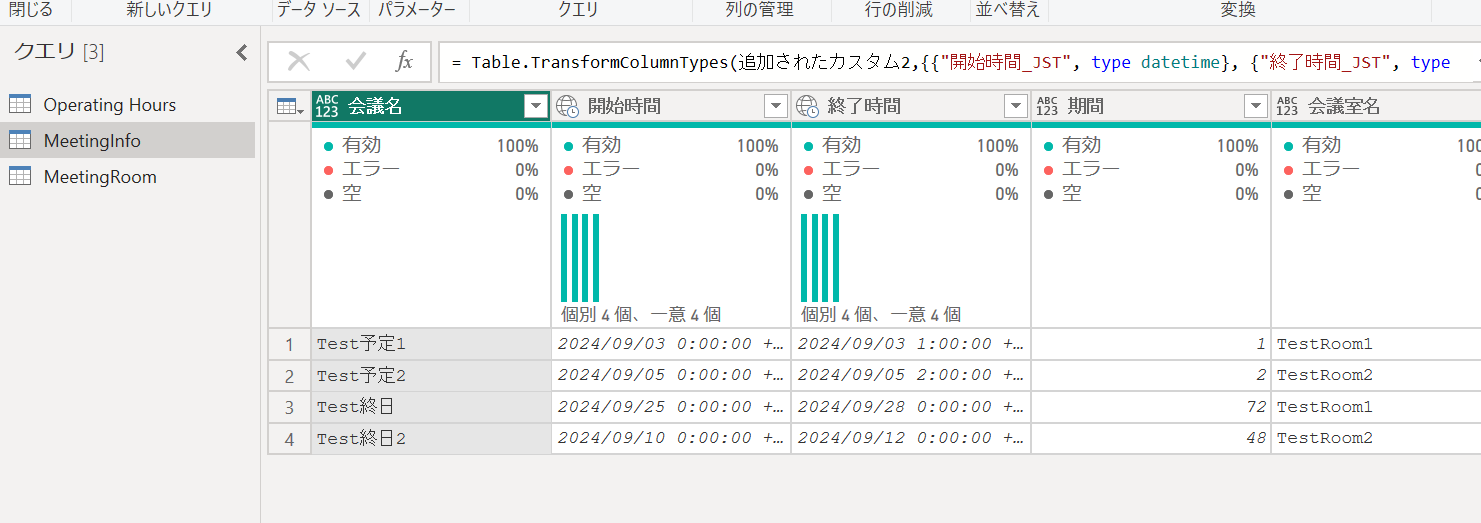Click the 期間 cell with value 72
The height and width of the screenshot is (523, 1481).
[1151, 407]
